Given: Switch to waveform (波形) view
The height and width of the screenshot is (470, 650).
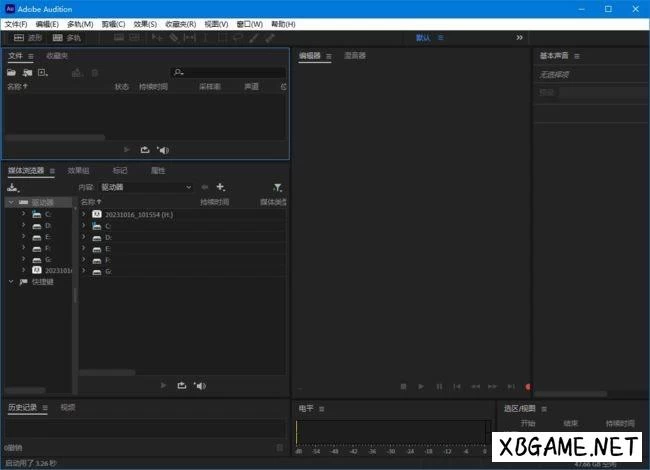Looking at the screenshot, I should (28, 37).
